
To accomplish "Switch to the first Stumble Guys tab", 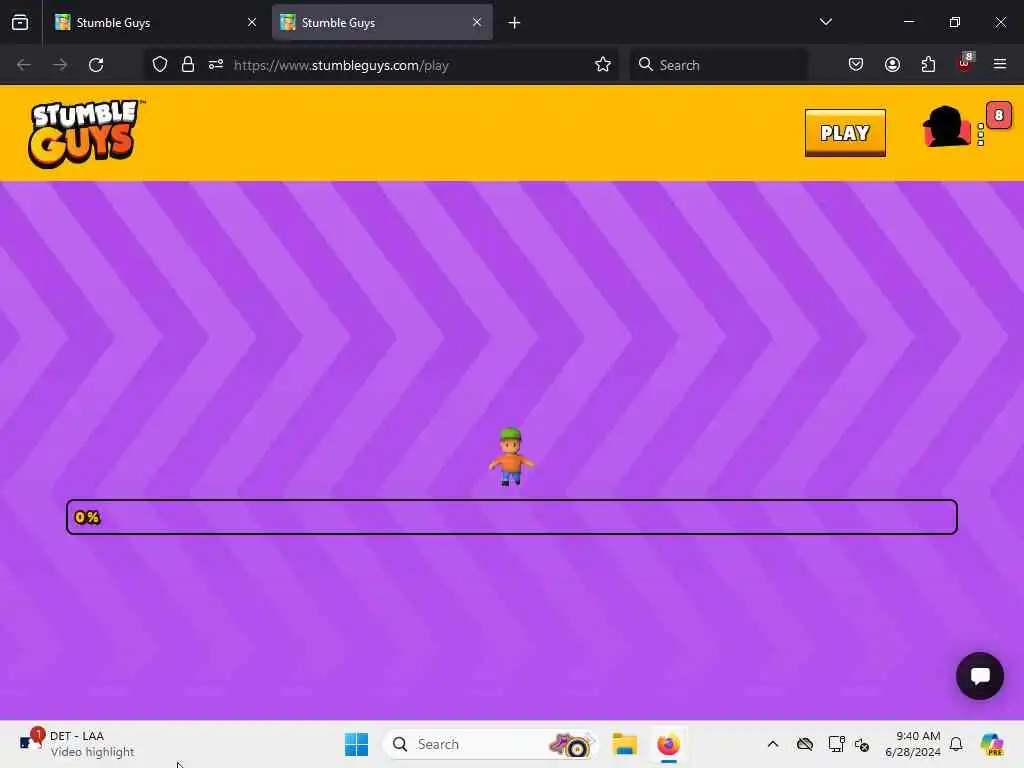I will tap(155, 23).
